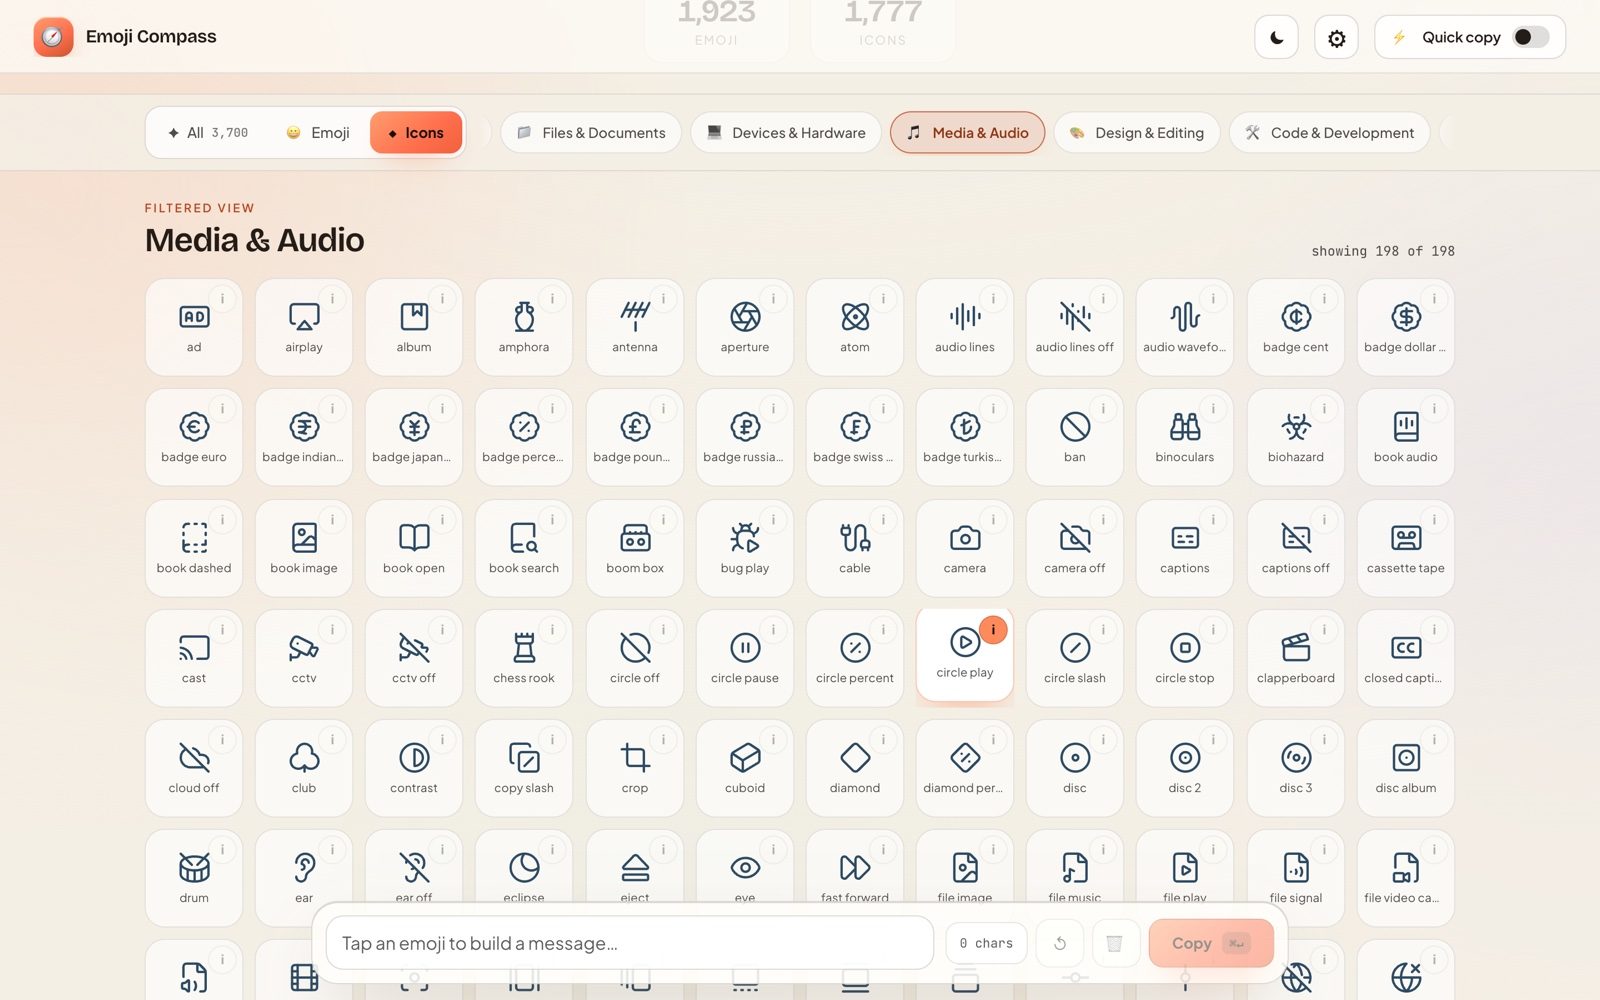Select the clapperboard icon card
Viewport: 1600px width, 1000px height.
click(x=1296, y=658)
